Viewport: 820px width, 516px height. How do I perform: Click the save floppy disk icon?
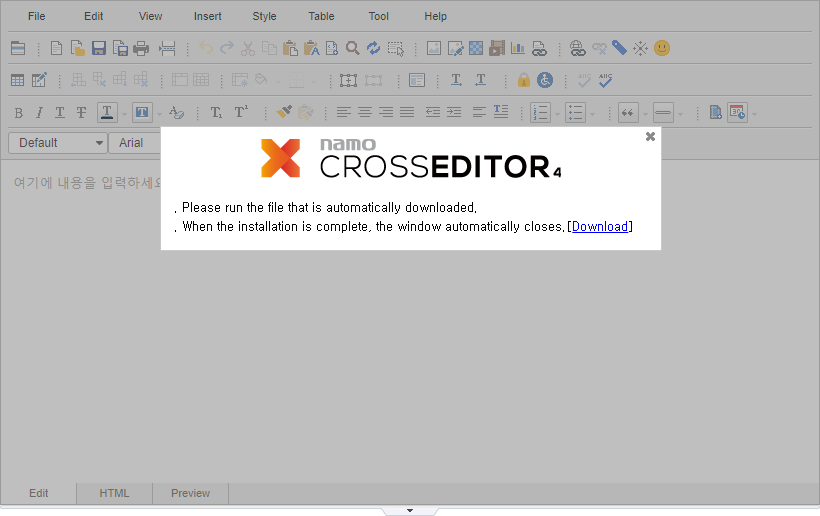(x=99, y=48)
